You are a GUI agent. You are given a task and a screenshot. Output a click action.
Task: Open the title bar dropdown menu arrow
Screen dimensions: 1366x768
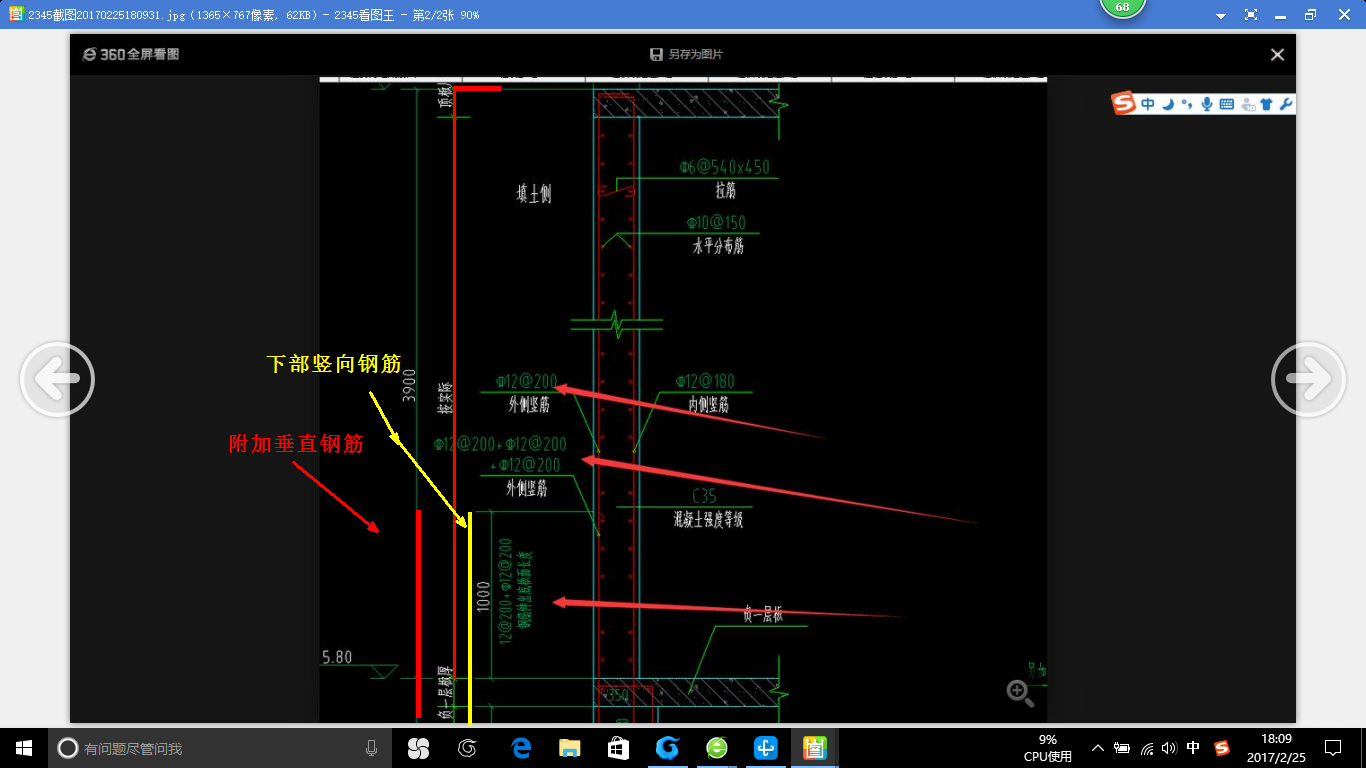pyautogui.click(x=1221, y=15)
